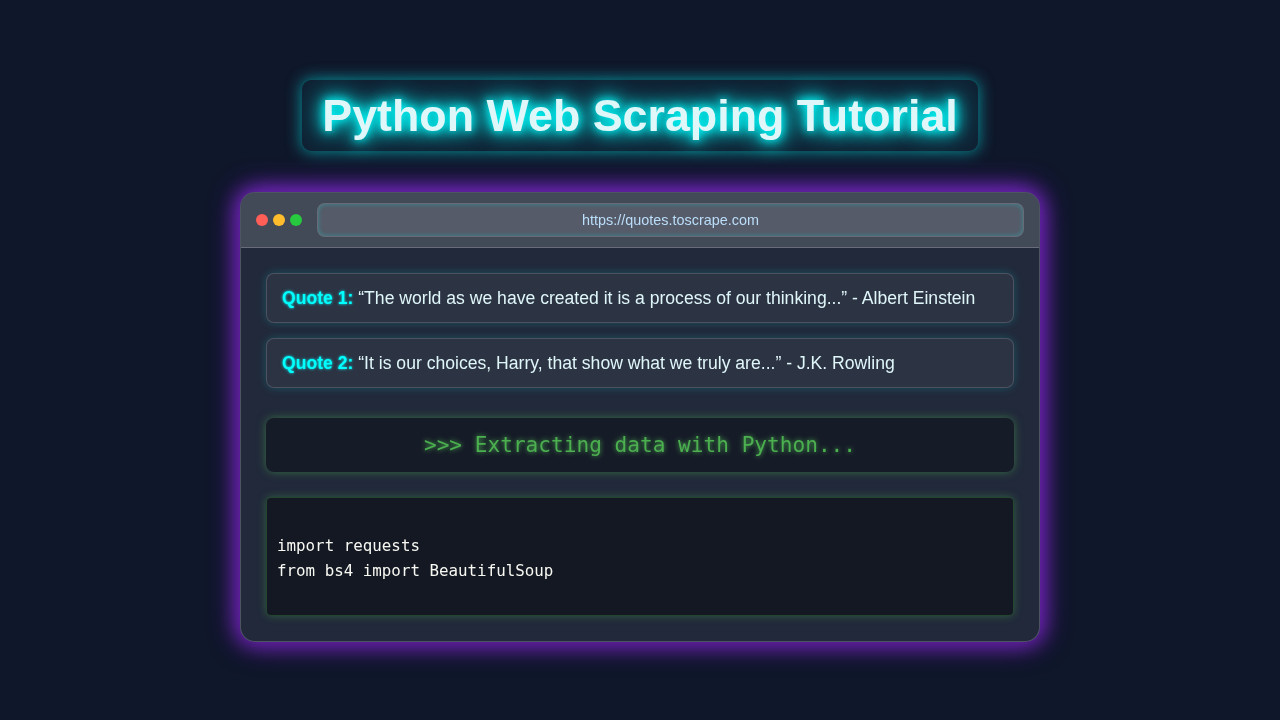This screenshot has width=1280, height=720.
Task: Select the J.K. Rowling quote card
Action: click(640, 362)
